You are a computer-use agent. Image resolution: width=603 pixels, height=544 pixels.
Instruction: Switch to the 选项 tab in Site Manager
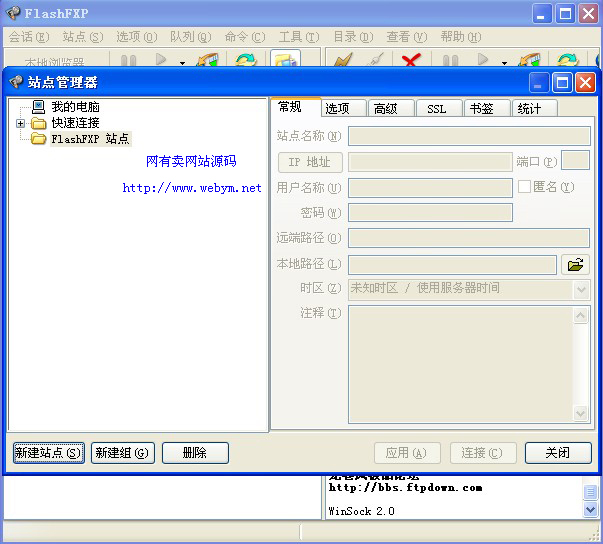coord(344,109)
